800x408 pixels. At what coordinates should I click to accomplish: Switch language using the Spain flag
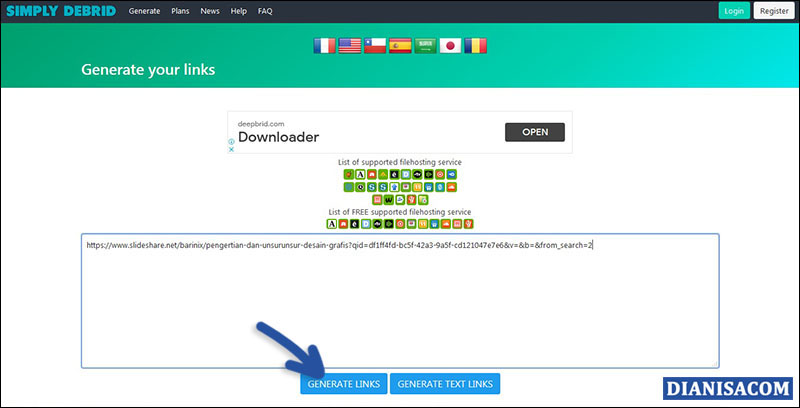(x=400, y=45)
